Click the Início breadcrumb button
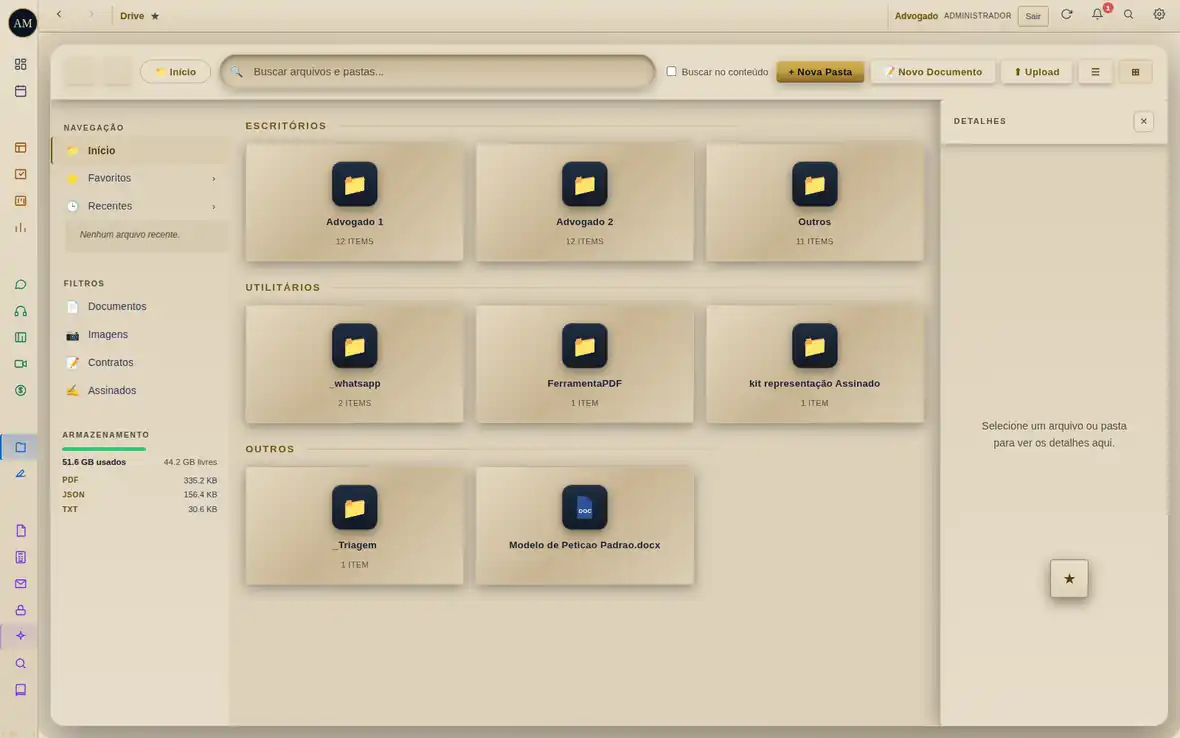The image size is (1180, 738). 175,72
